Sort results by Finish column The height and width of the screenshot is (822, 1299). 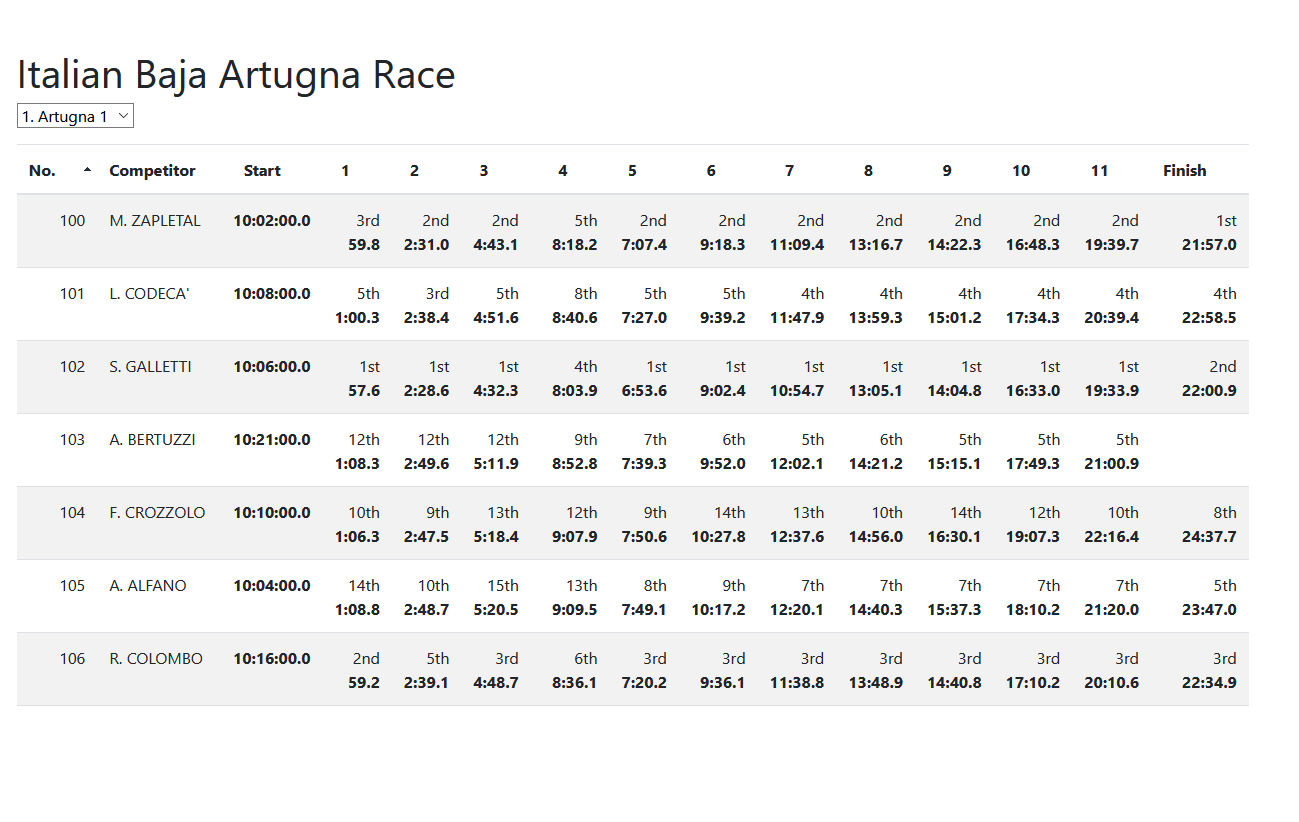1184,170
